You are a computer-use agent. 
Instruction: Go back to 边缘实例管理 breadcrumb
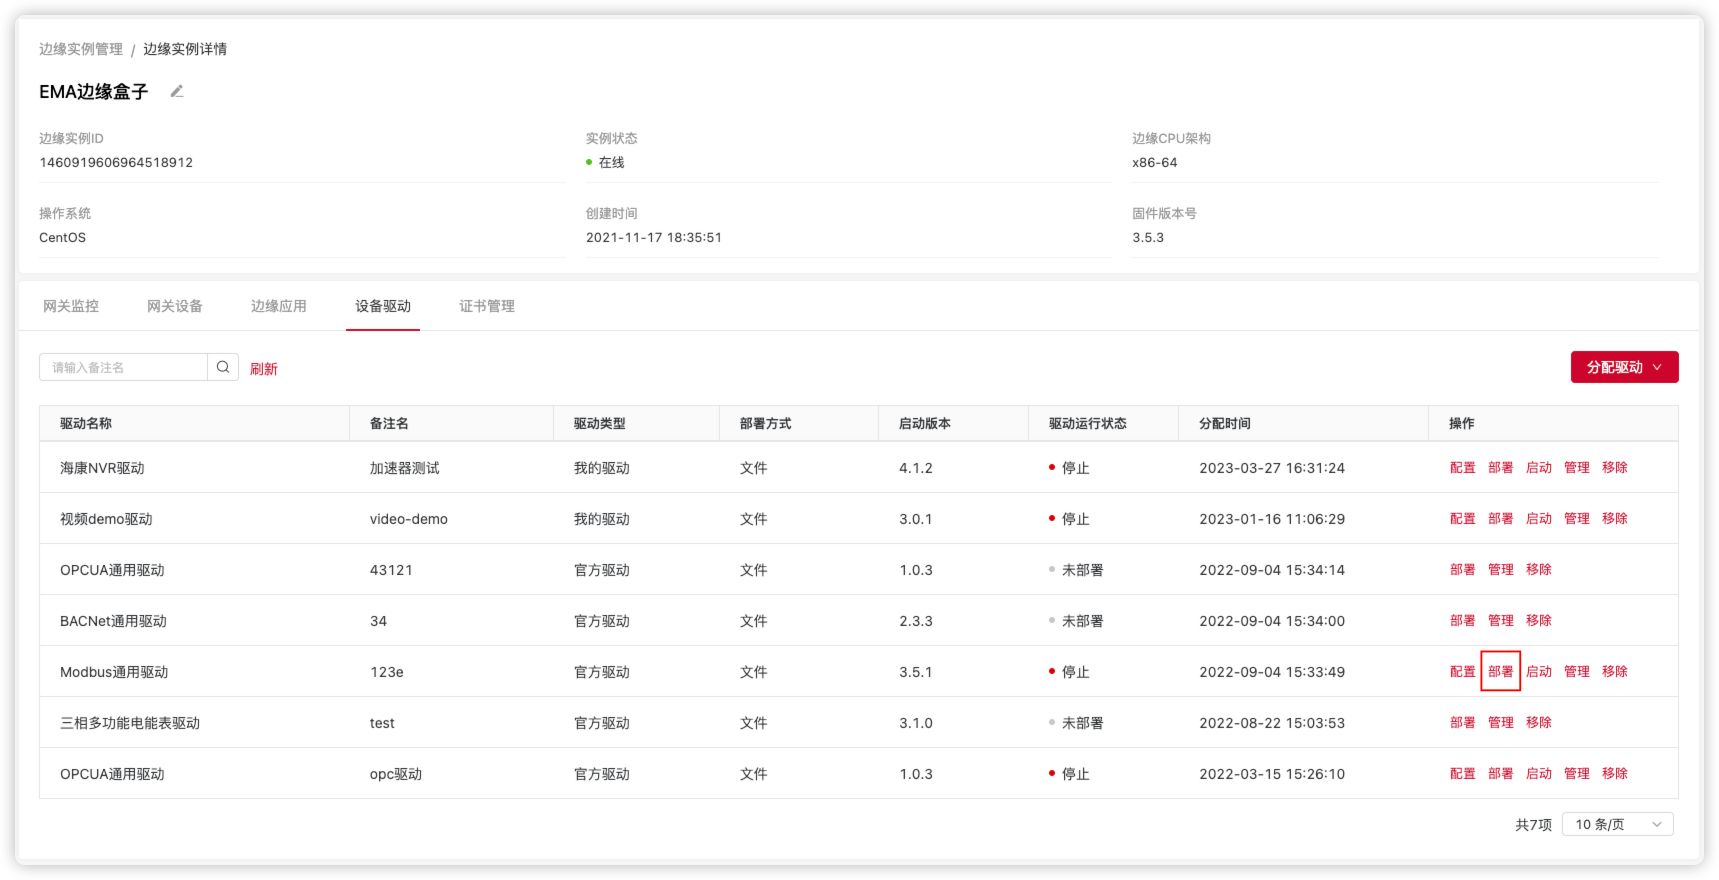(81, 49)
